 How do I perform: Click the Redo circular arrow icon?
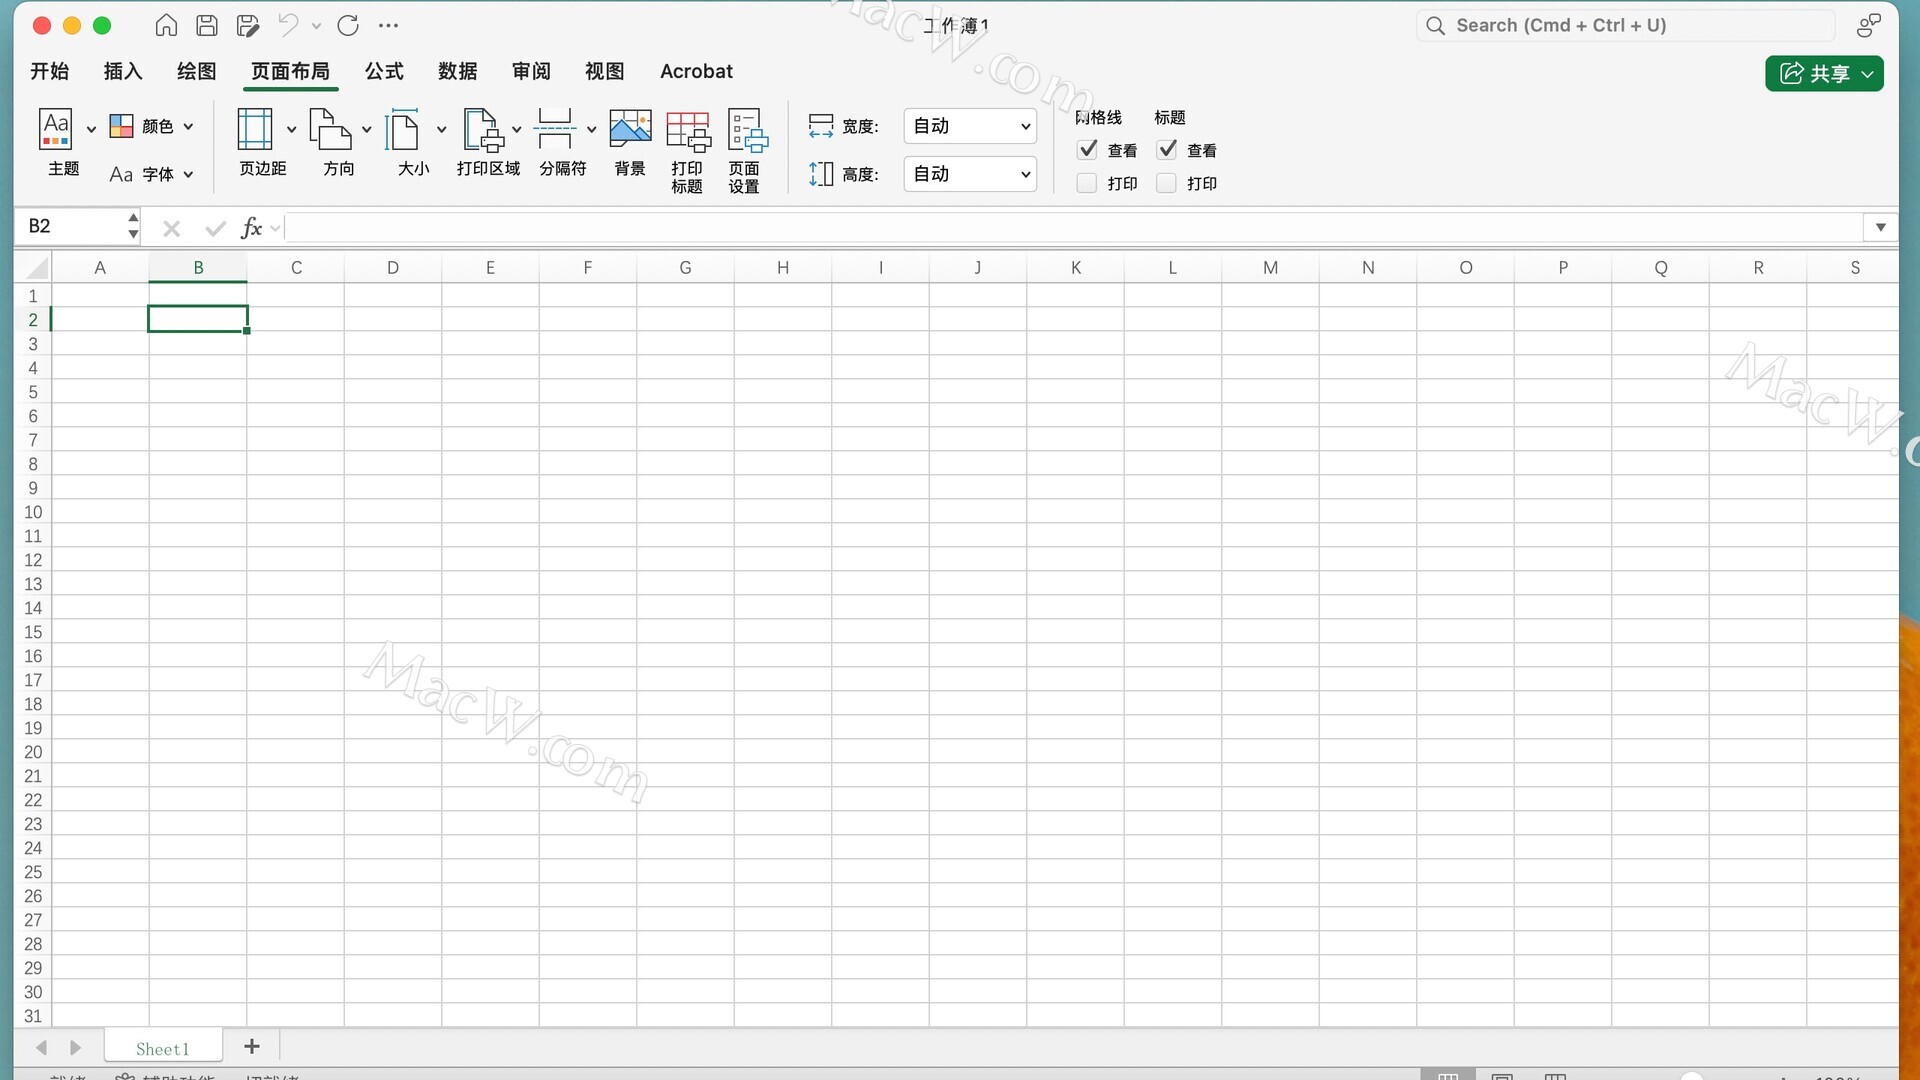click(x=348, y=25)
